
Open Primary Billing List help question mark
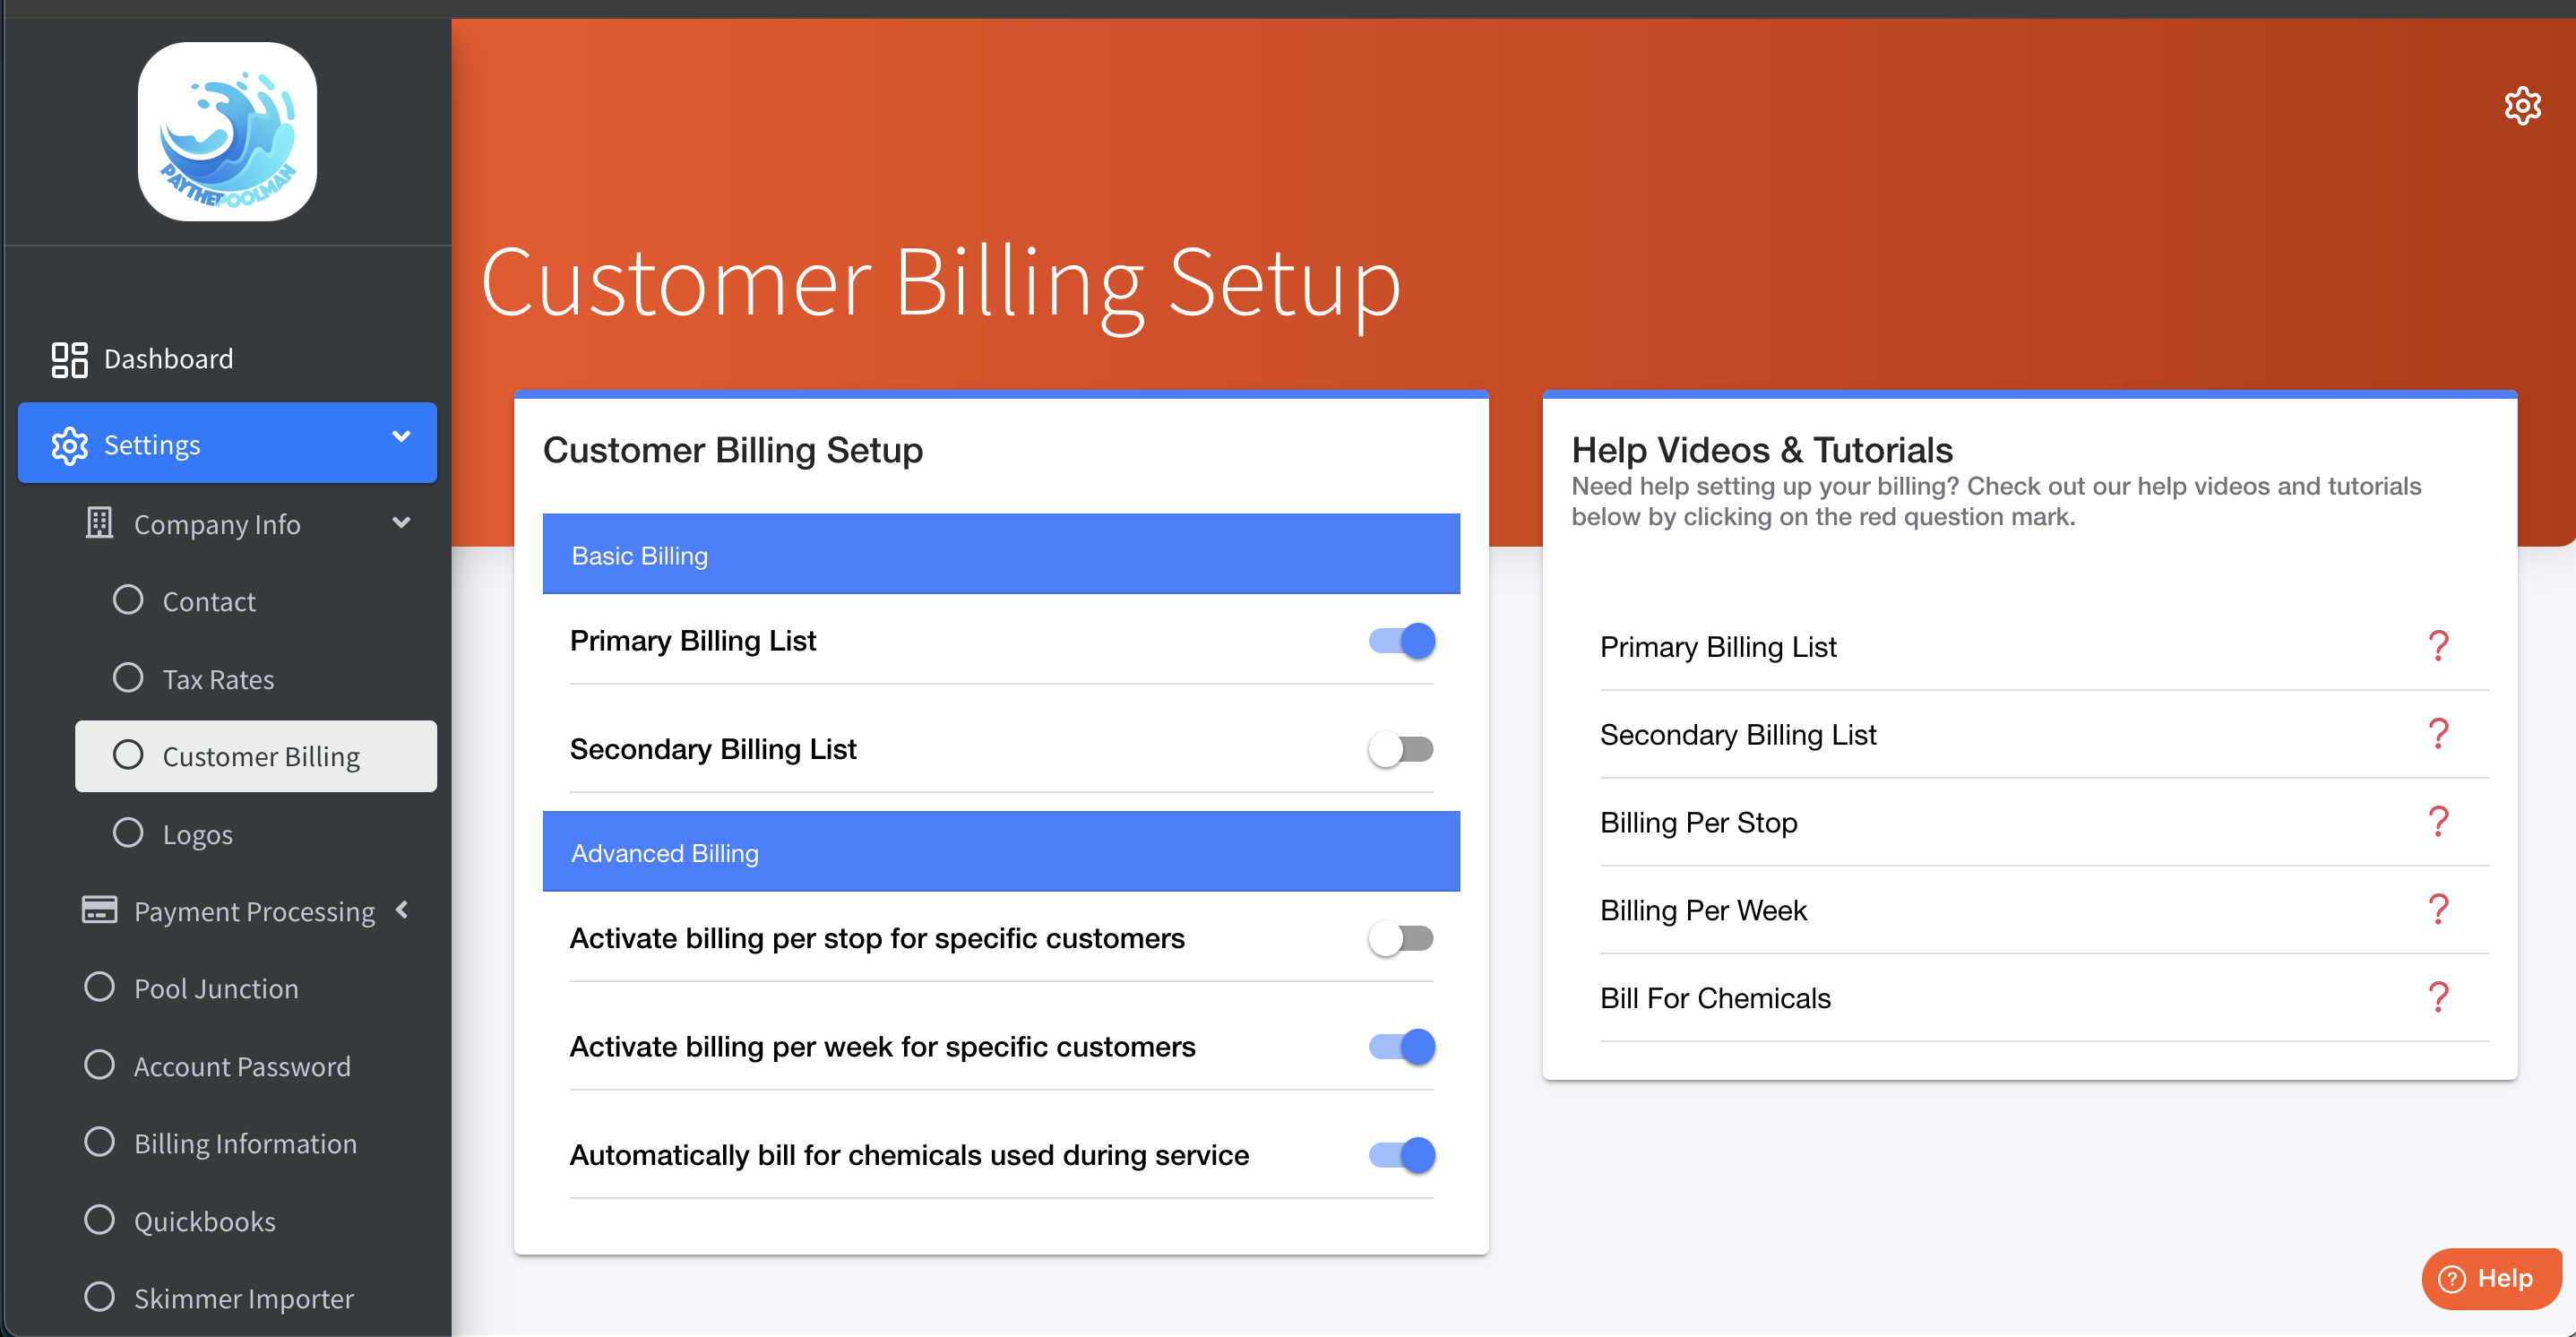click(2438, 646)
